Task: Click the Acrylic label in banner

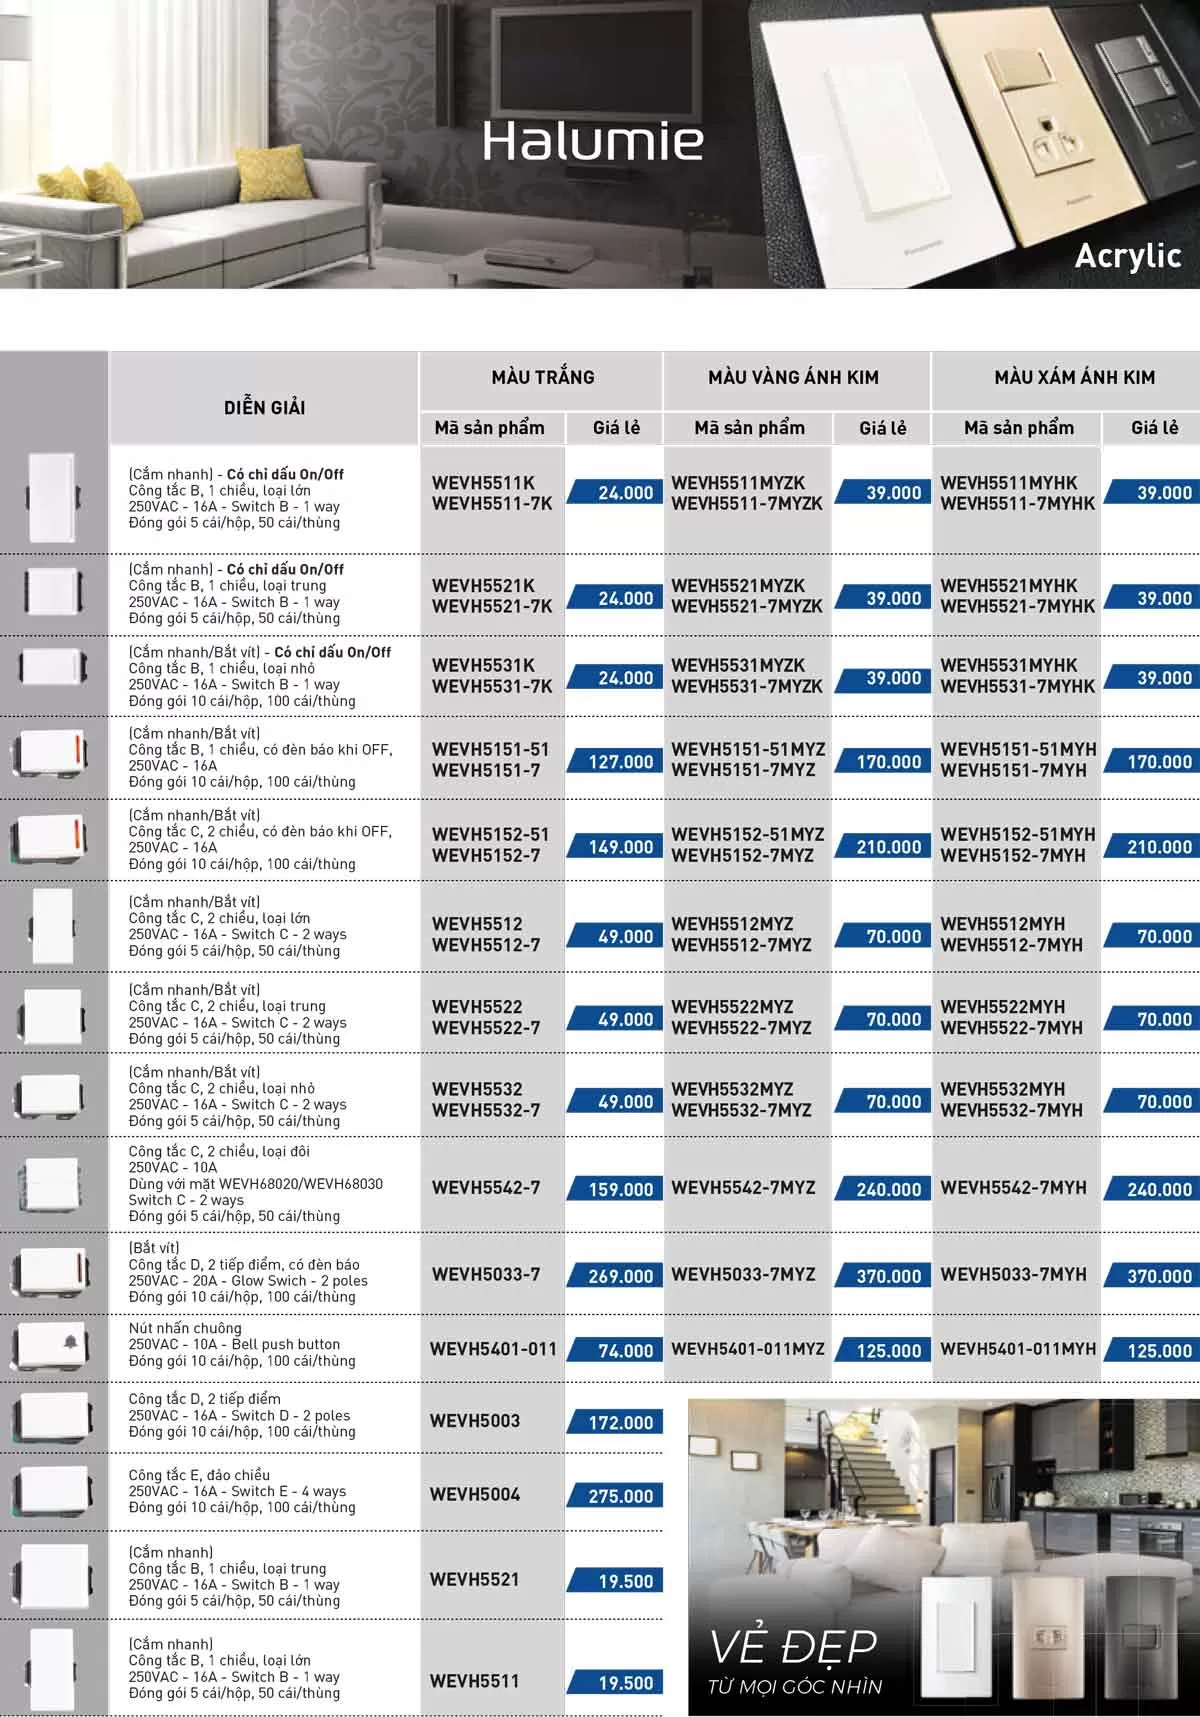Action: coord(1127,256)
